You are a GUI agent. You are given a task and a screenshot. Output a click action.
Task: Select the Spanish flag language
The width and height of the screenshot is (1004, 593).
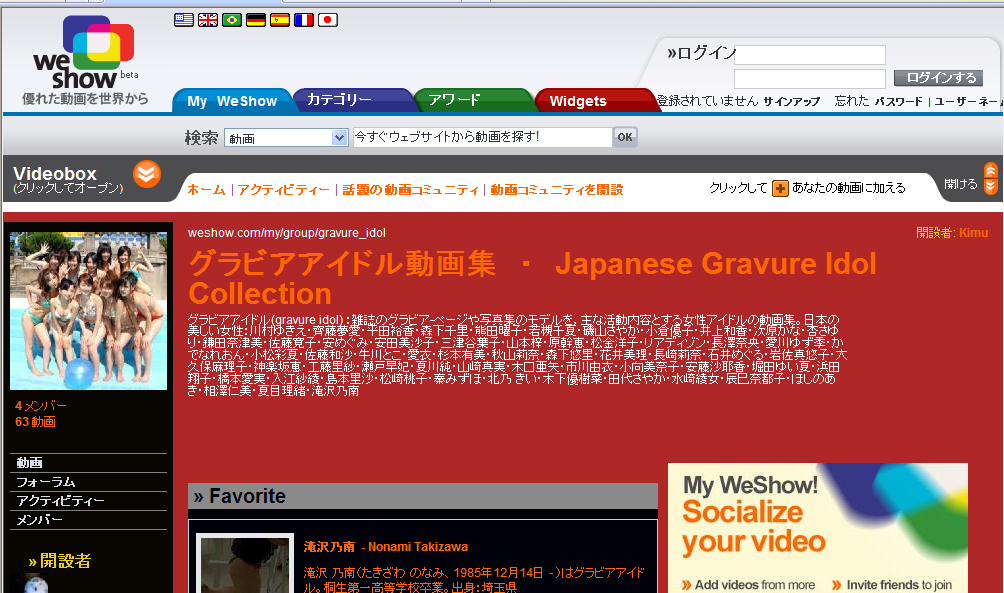(280, 20)
